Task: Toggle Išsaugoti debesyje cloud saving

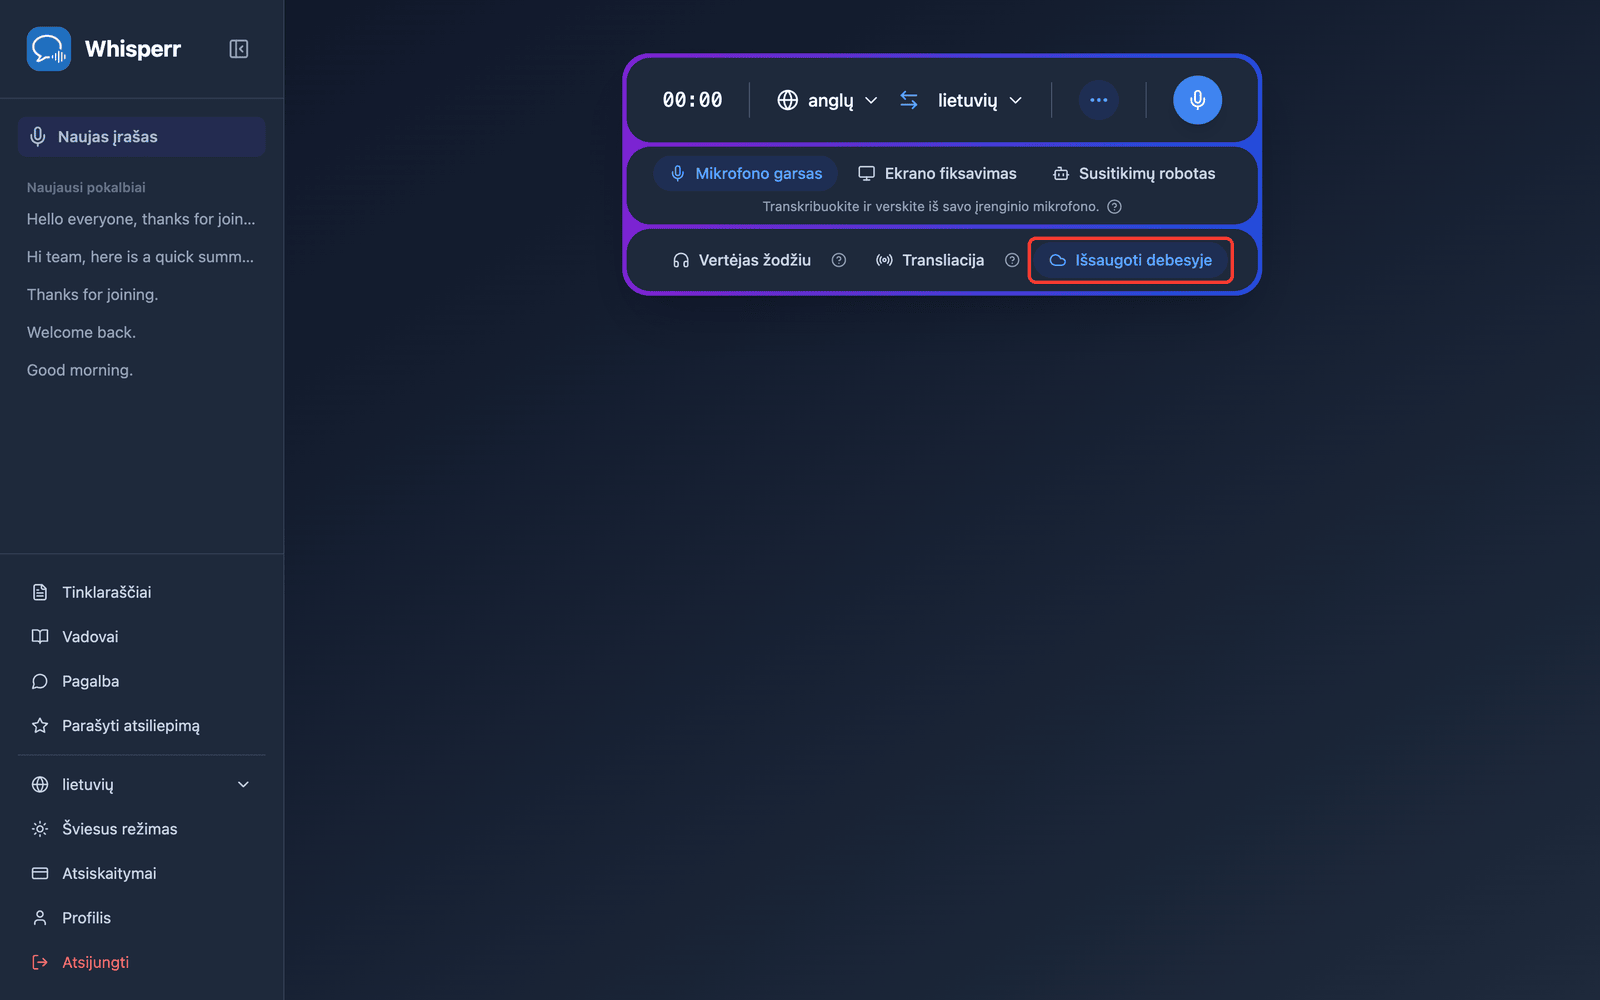Action: click(x=1131, y=260)
